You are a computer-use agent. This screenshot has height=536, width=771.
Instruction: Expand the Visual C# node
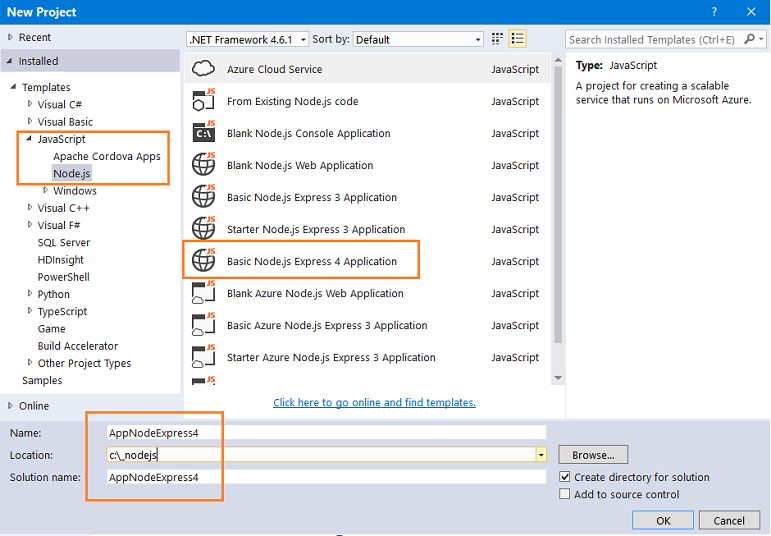(30, 104)
